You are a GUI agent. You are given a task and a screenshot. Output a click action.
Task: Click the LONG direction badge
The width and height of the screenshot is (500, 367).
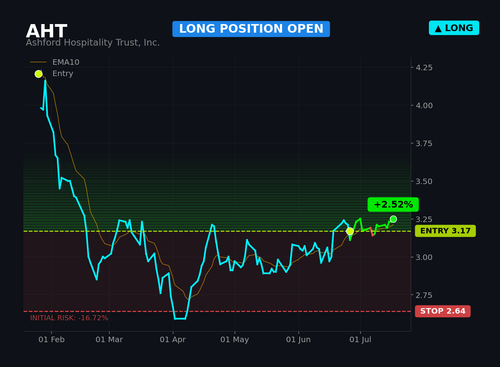point(454,28)
